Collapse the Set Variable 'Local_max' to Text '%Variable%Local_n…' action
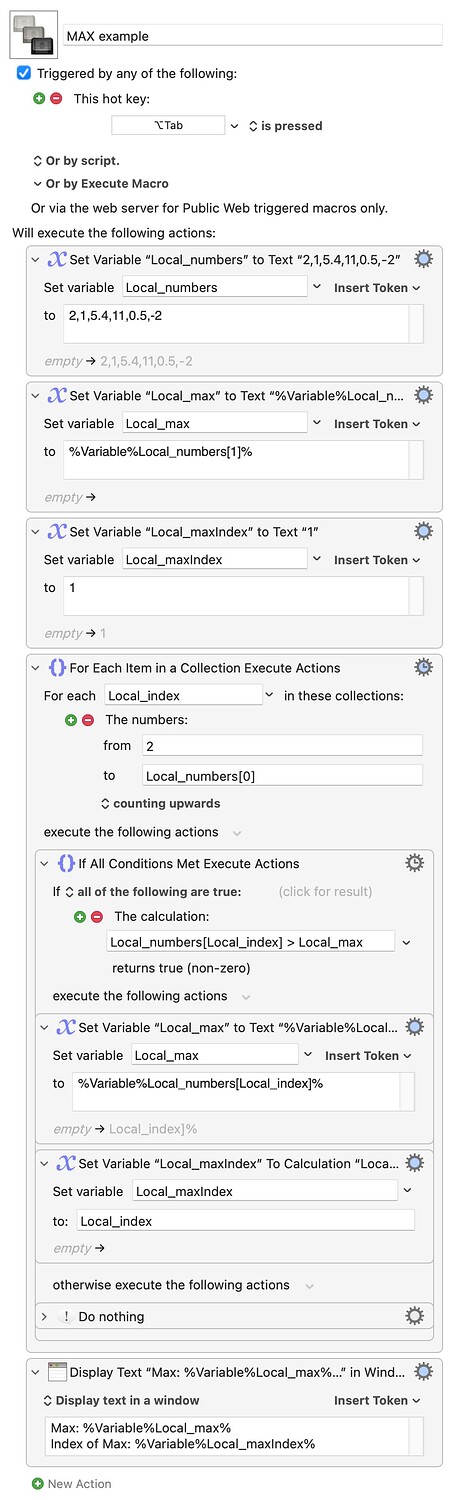The image size is (453, 1500). [38, 396]
